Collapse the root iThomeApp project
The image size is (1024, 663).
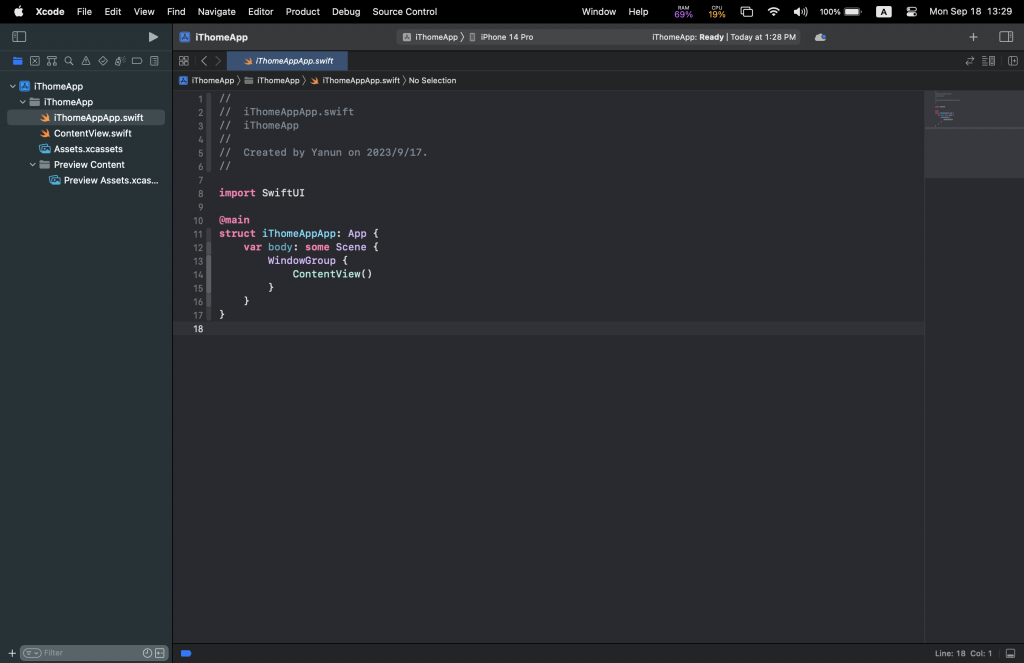[x=12, y=86]
